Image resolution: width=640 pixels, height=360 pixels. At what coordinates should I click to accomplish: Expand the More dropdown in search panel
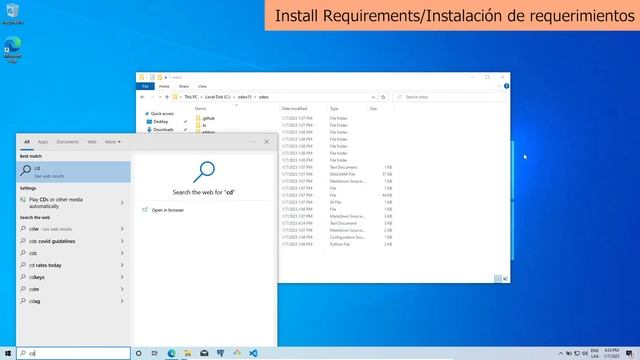point(113,142)
